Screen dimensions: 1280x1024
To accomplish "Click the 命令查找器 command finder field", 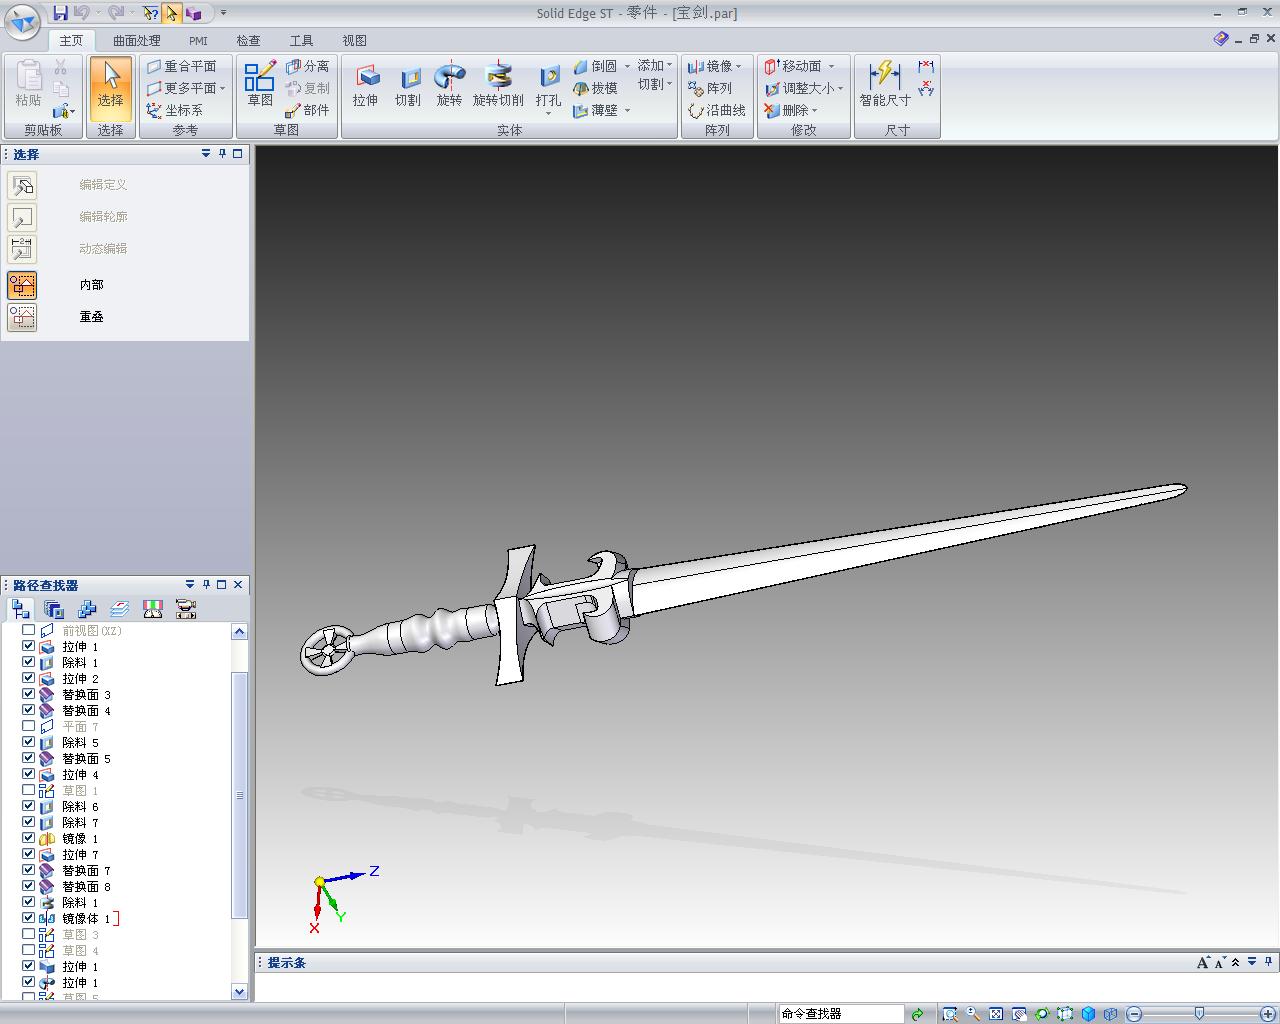I will click(841, 1014).
